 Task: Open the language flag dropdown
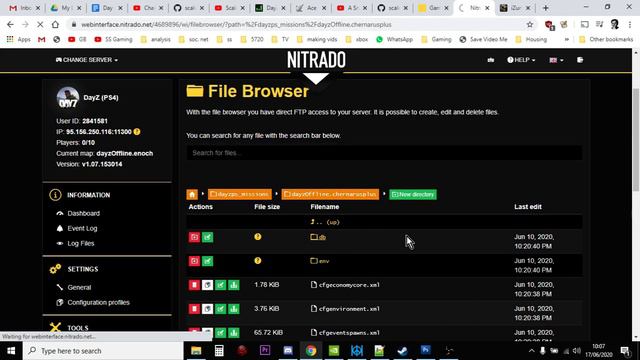556,60
